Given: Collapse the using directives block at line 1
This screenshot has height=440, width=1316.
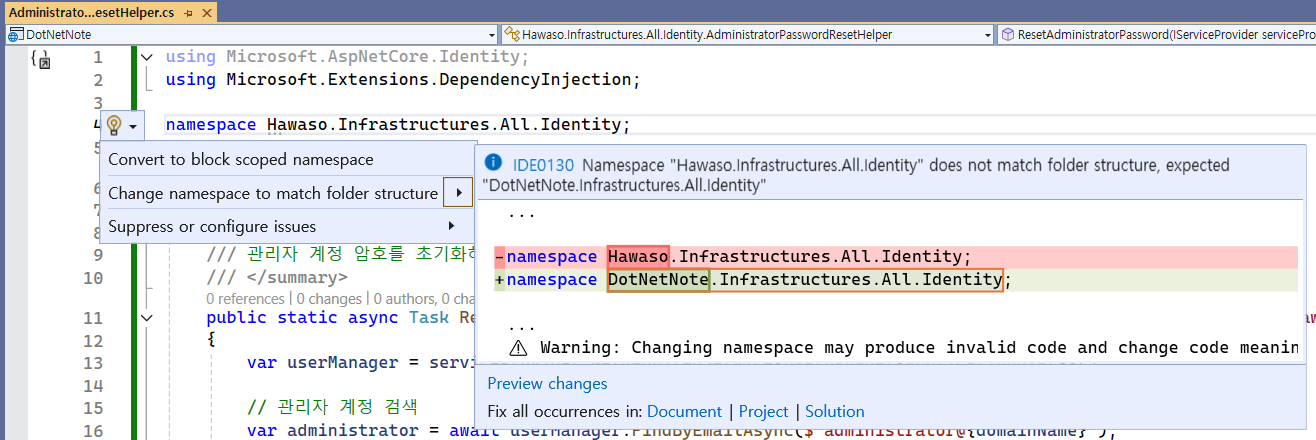Looking at the screenshot, I should [148, 57].
